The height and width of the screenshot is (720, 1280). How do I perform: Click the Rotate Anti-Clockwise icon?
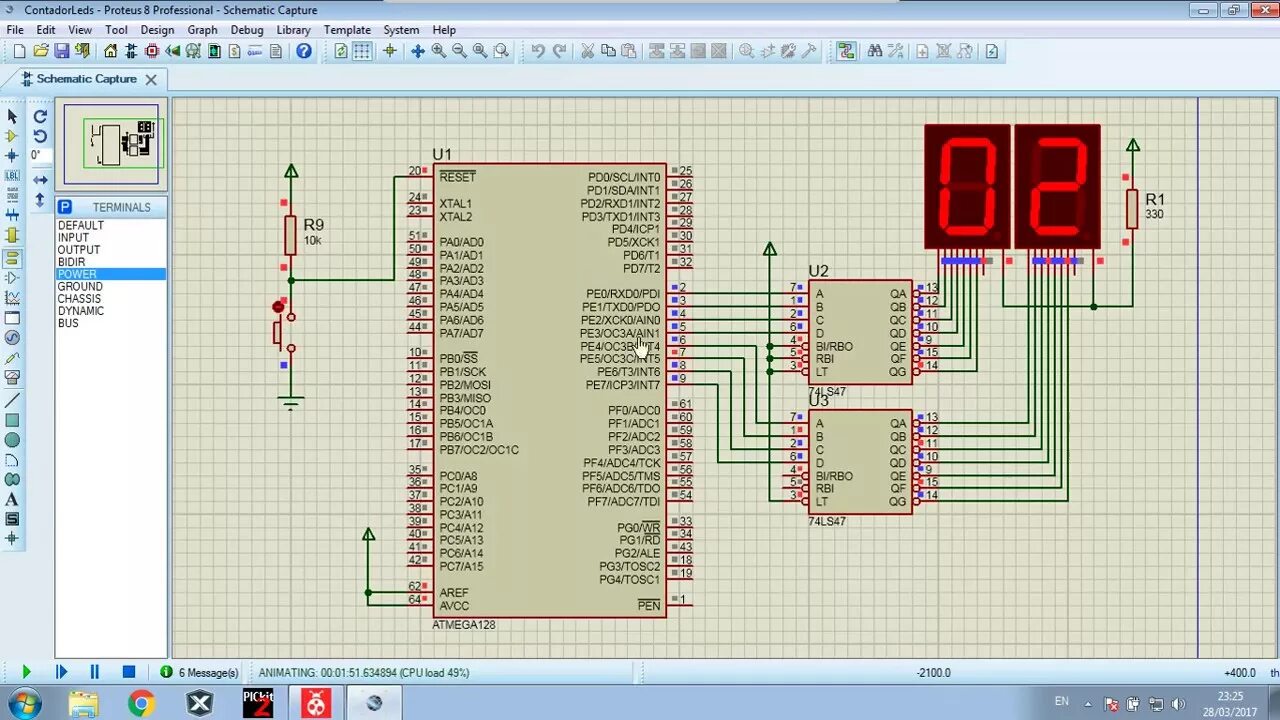click(40, 136)
